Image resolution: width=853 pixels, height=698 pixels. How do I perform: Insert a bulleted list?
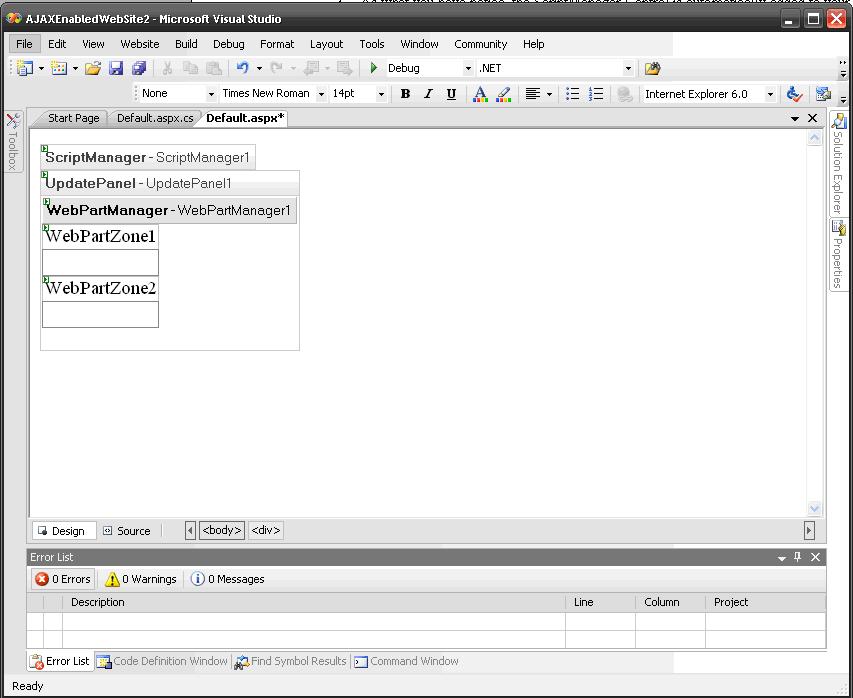(x=572, y=94)
